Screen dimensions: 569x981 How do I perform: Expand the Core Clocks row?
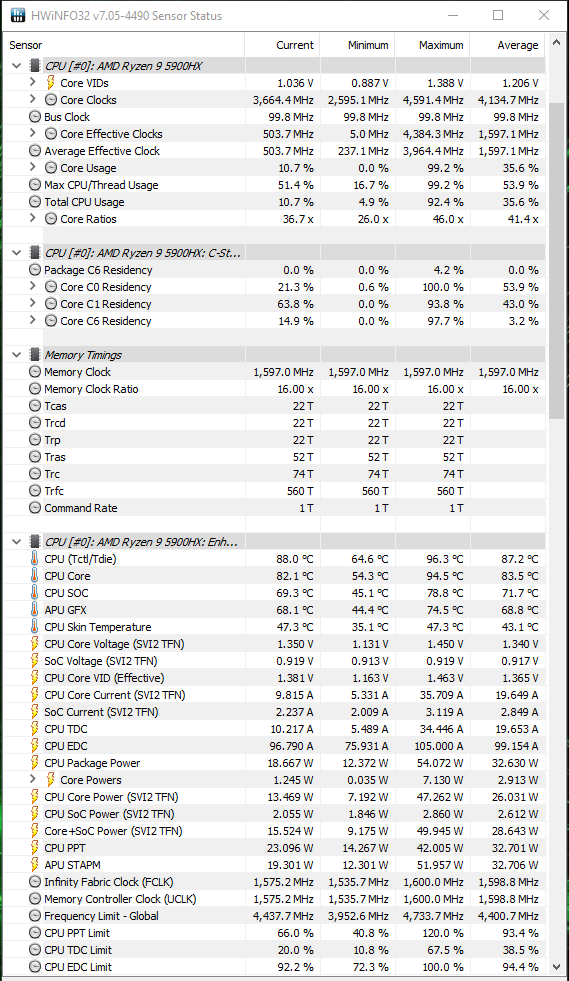33,99
